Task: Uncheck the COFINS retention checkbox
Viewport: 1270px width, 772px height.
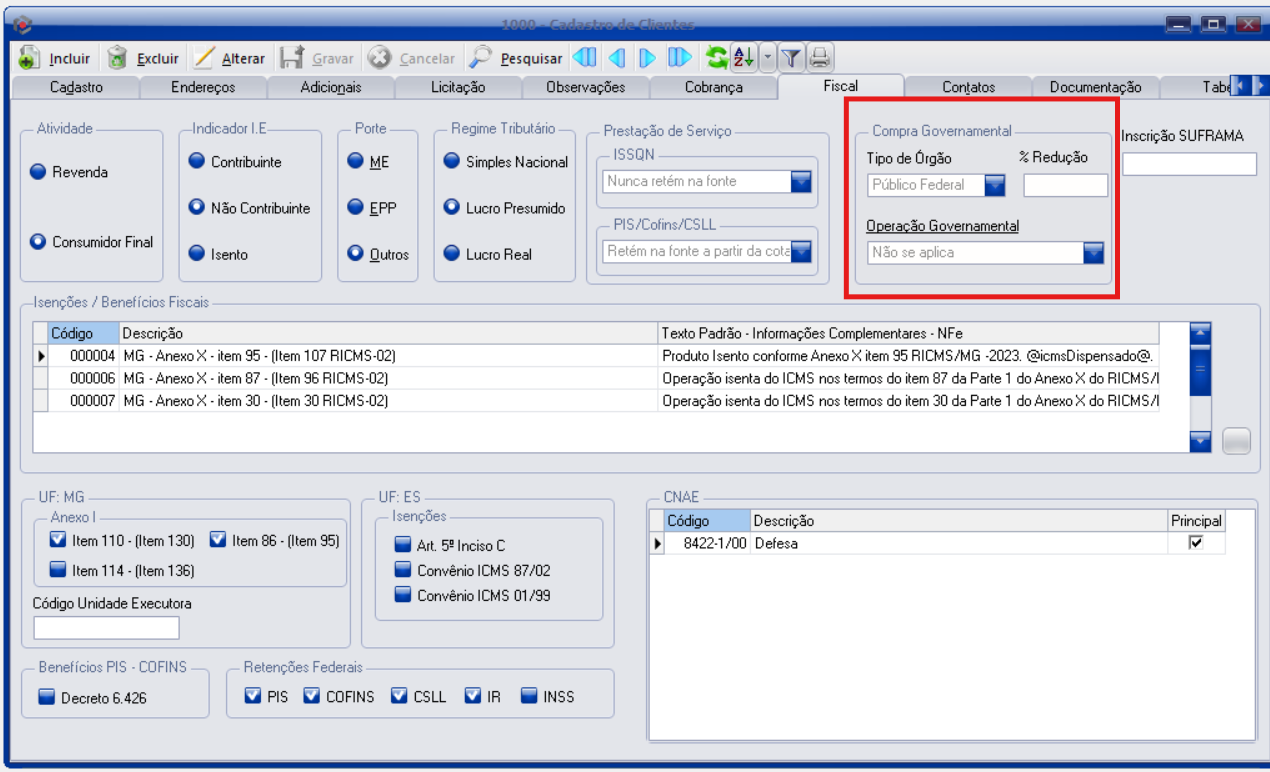Action: click(312, 696)
